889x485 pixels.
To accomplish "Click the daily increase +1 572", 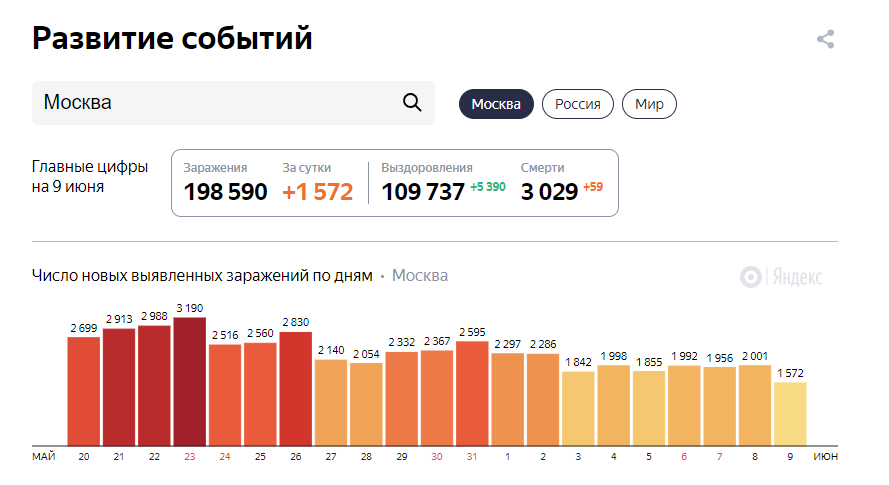I will pos(318,192).
